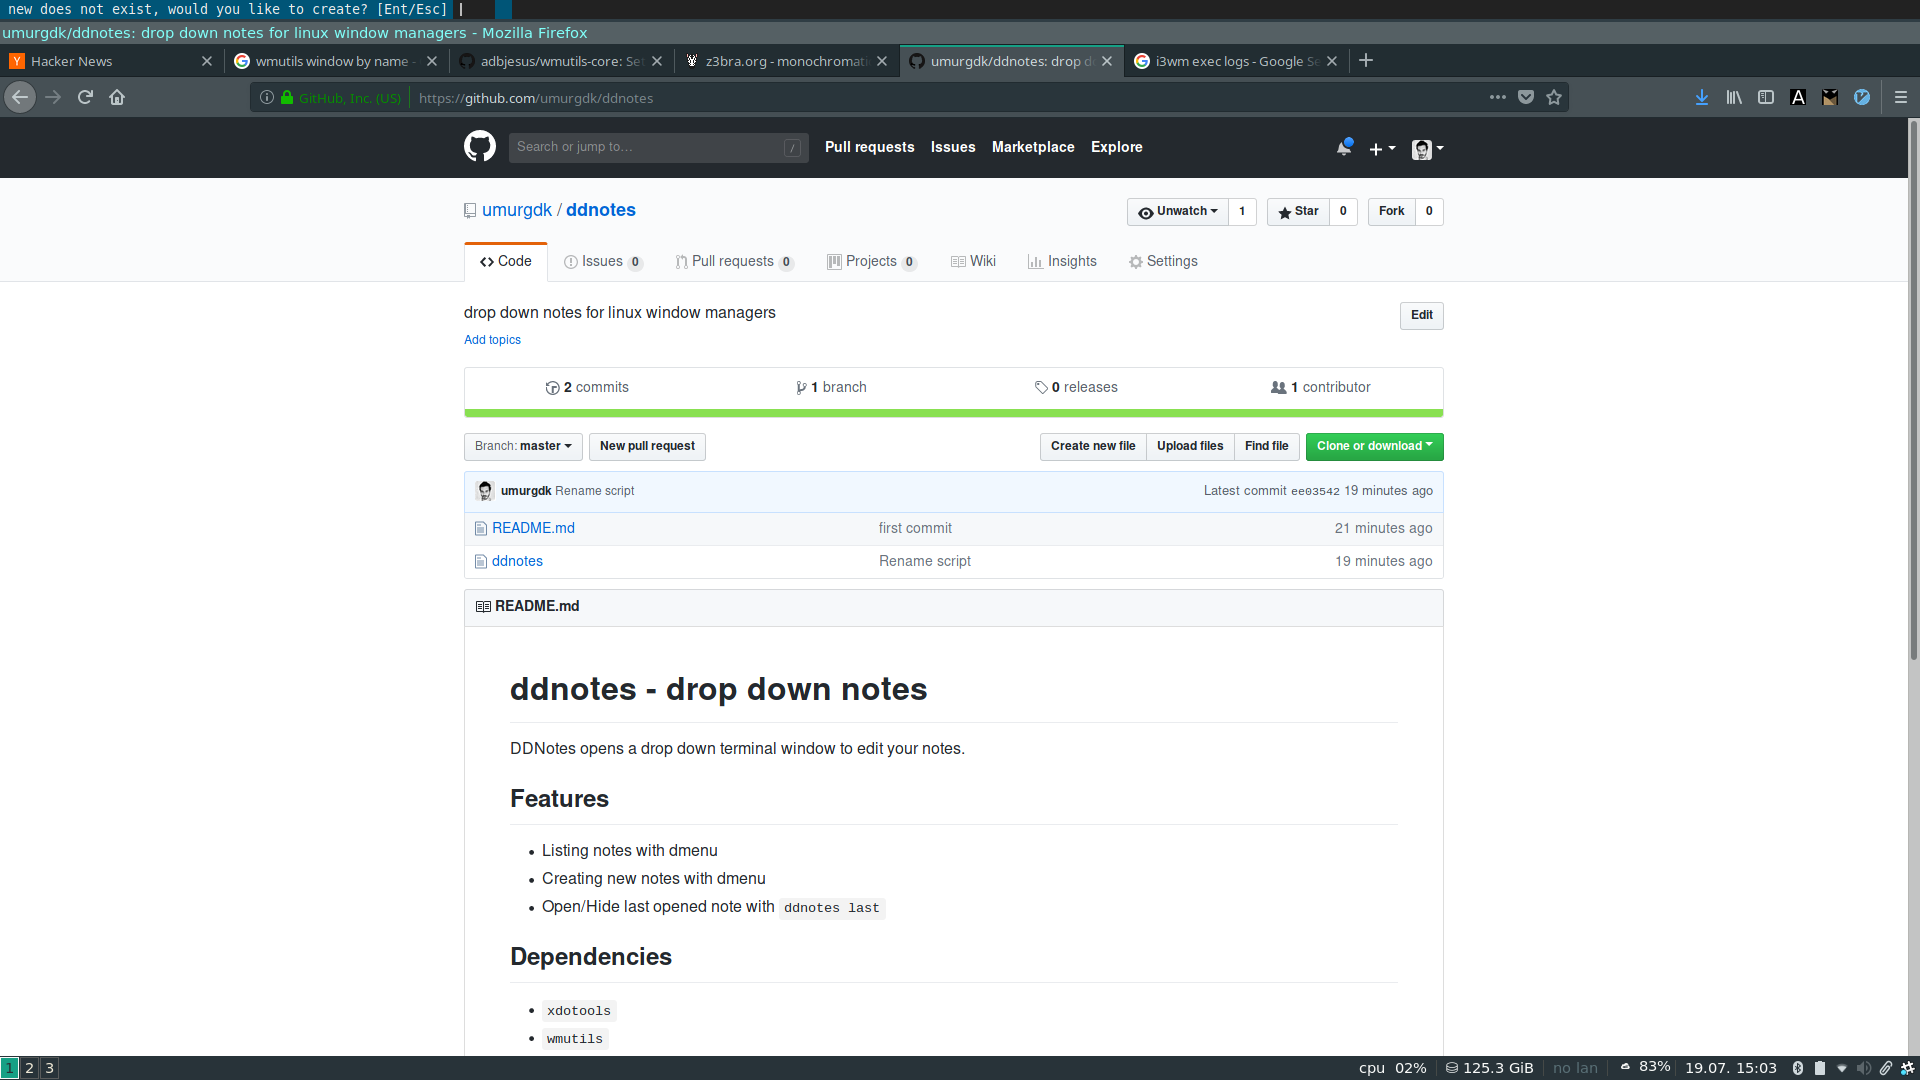The height and width of the screenshot is (1080, 1920).
Task: Open Firefox hamburger menu
Action: (1901, 97)
